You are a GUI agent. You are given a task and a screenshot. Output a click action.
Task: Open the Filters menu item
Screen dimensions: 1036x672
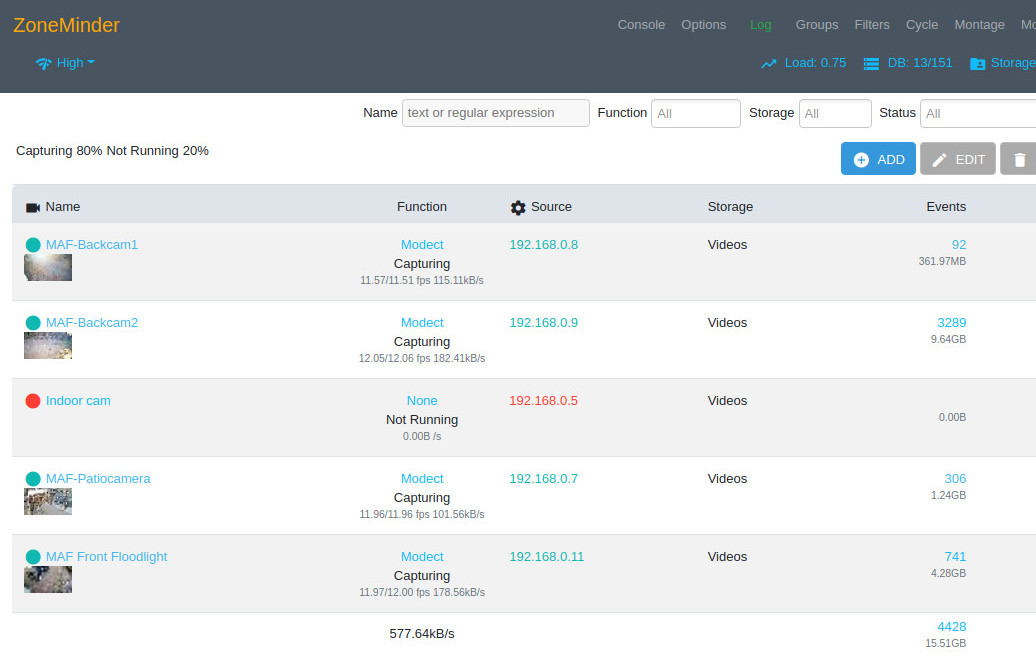pyautogui.click(x=871, y=25)
